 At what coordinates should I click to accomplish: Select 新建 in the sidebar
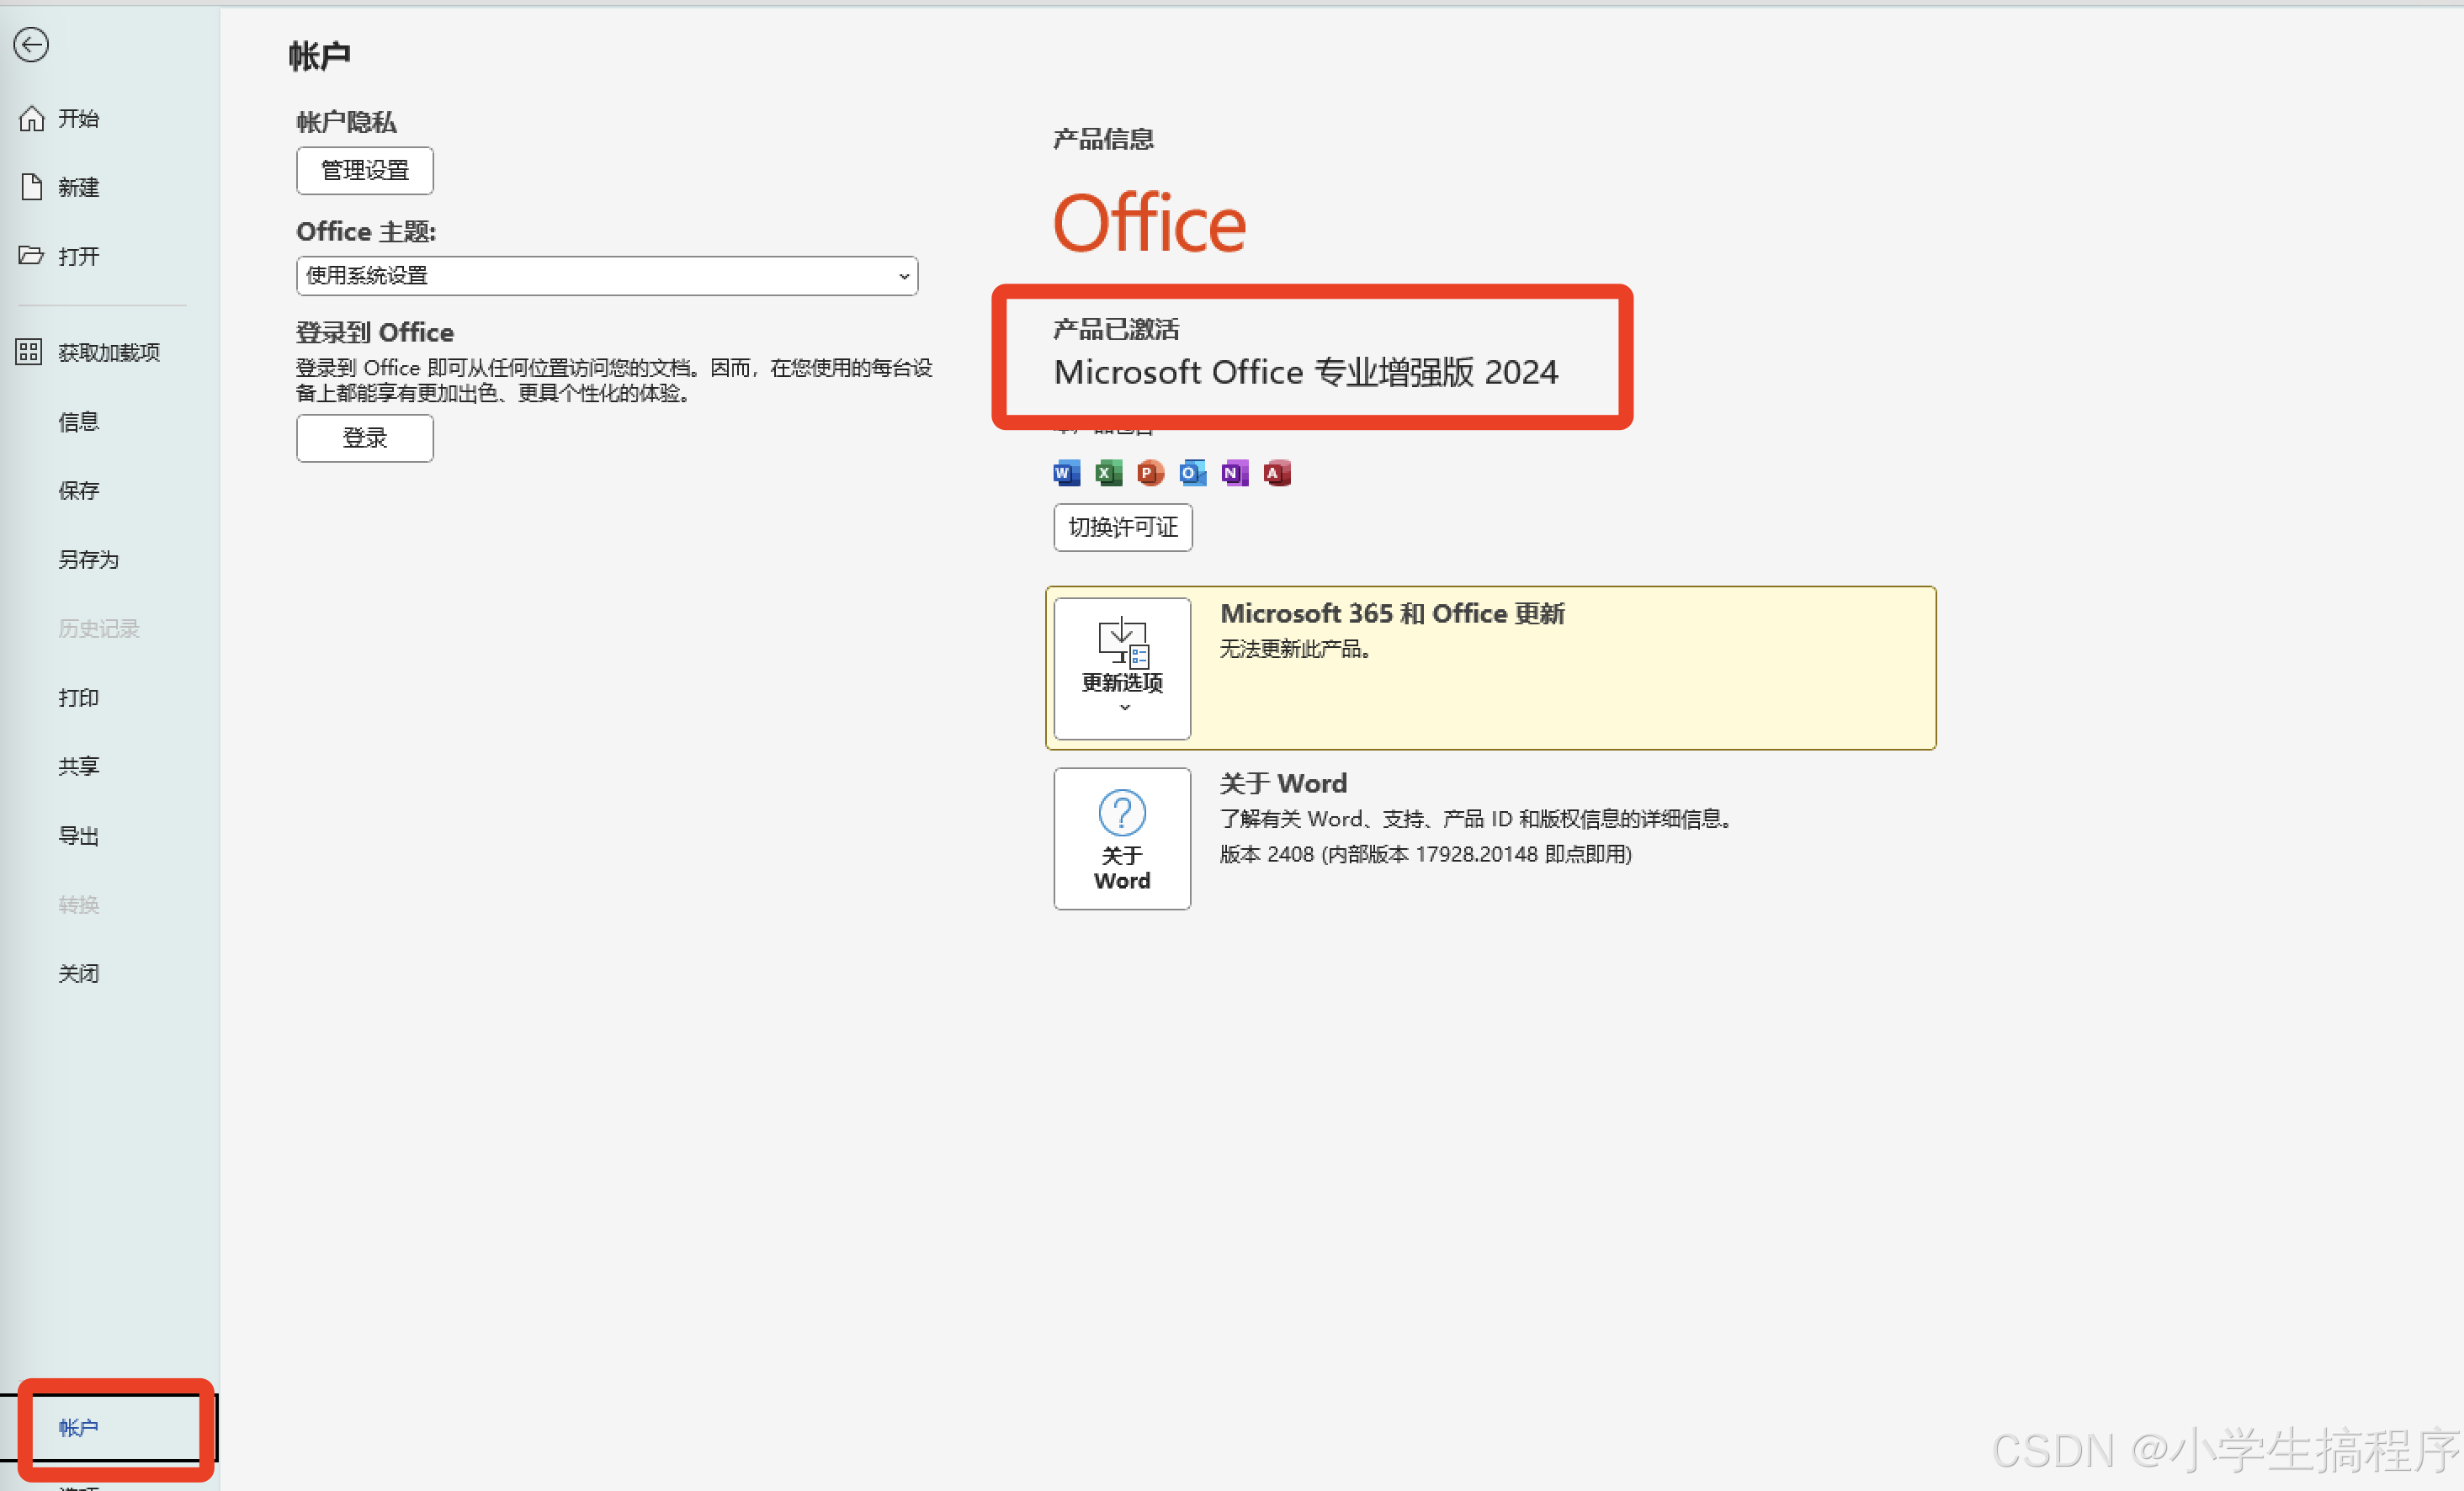coord(78,188)
